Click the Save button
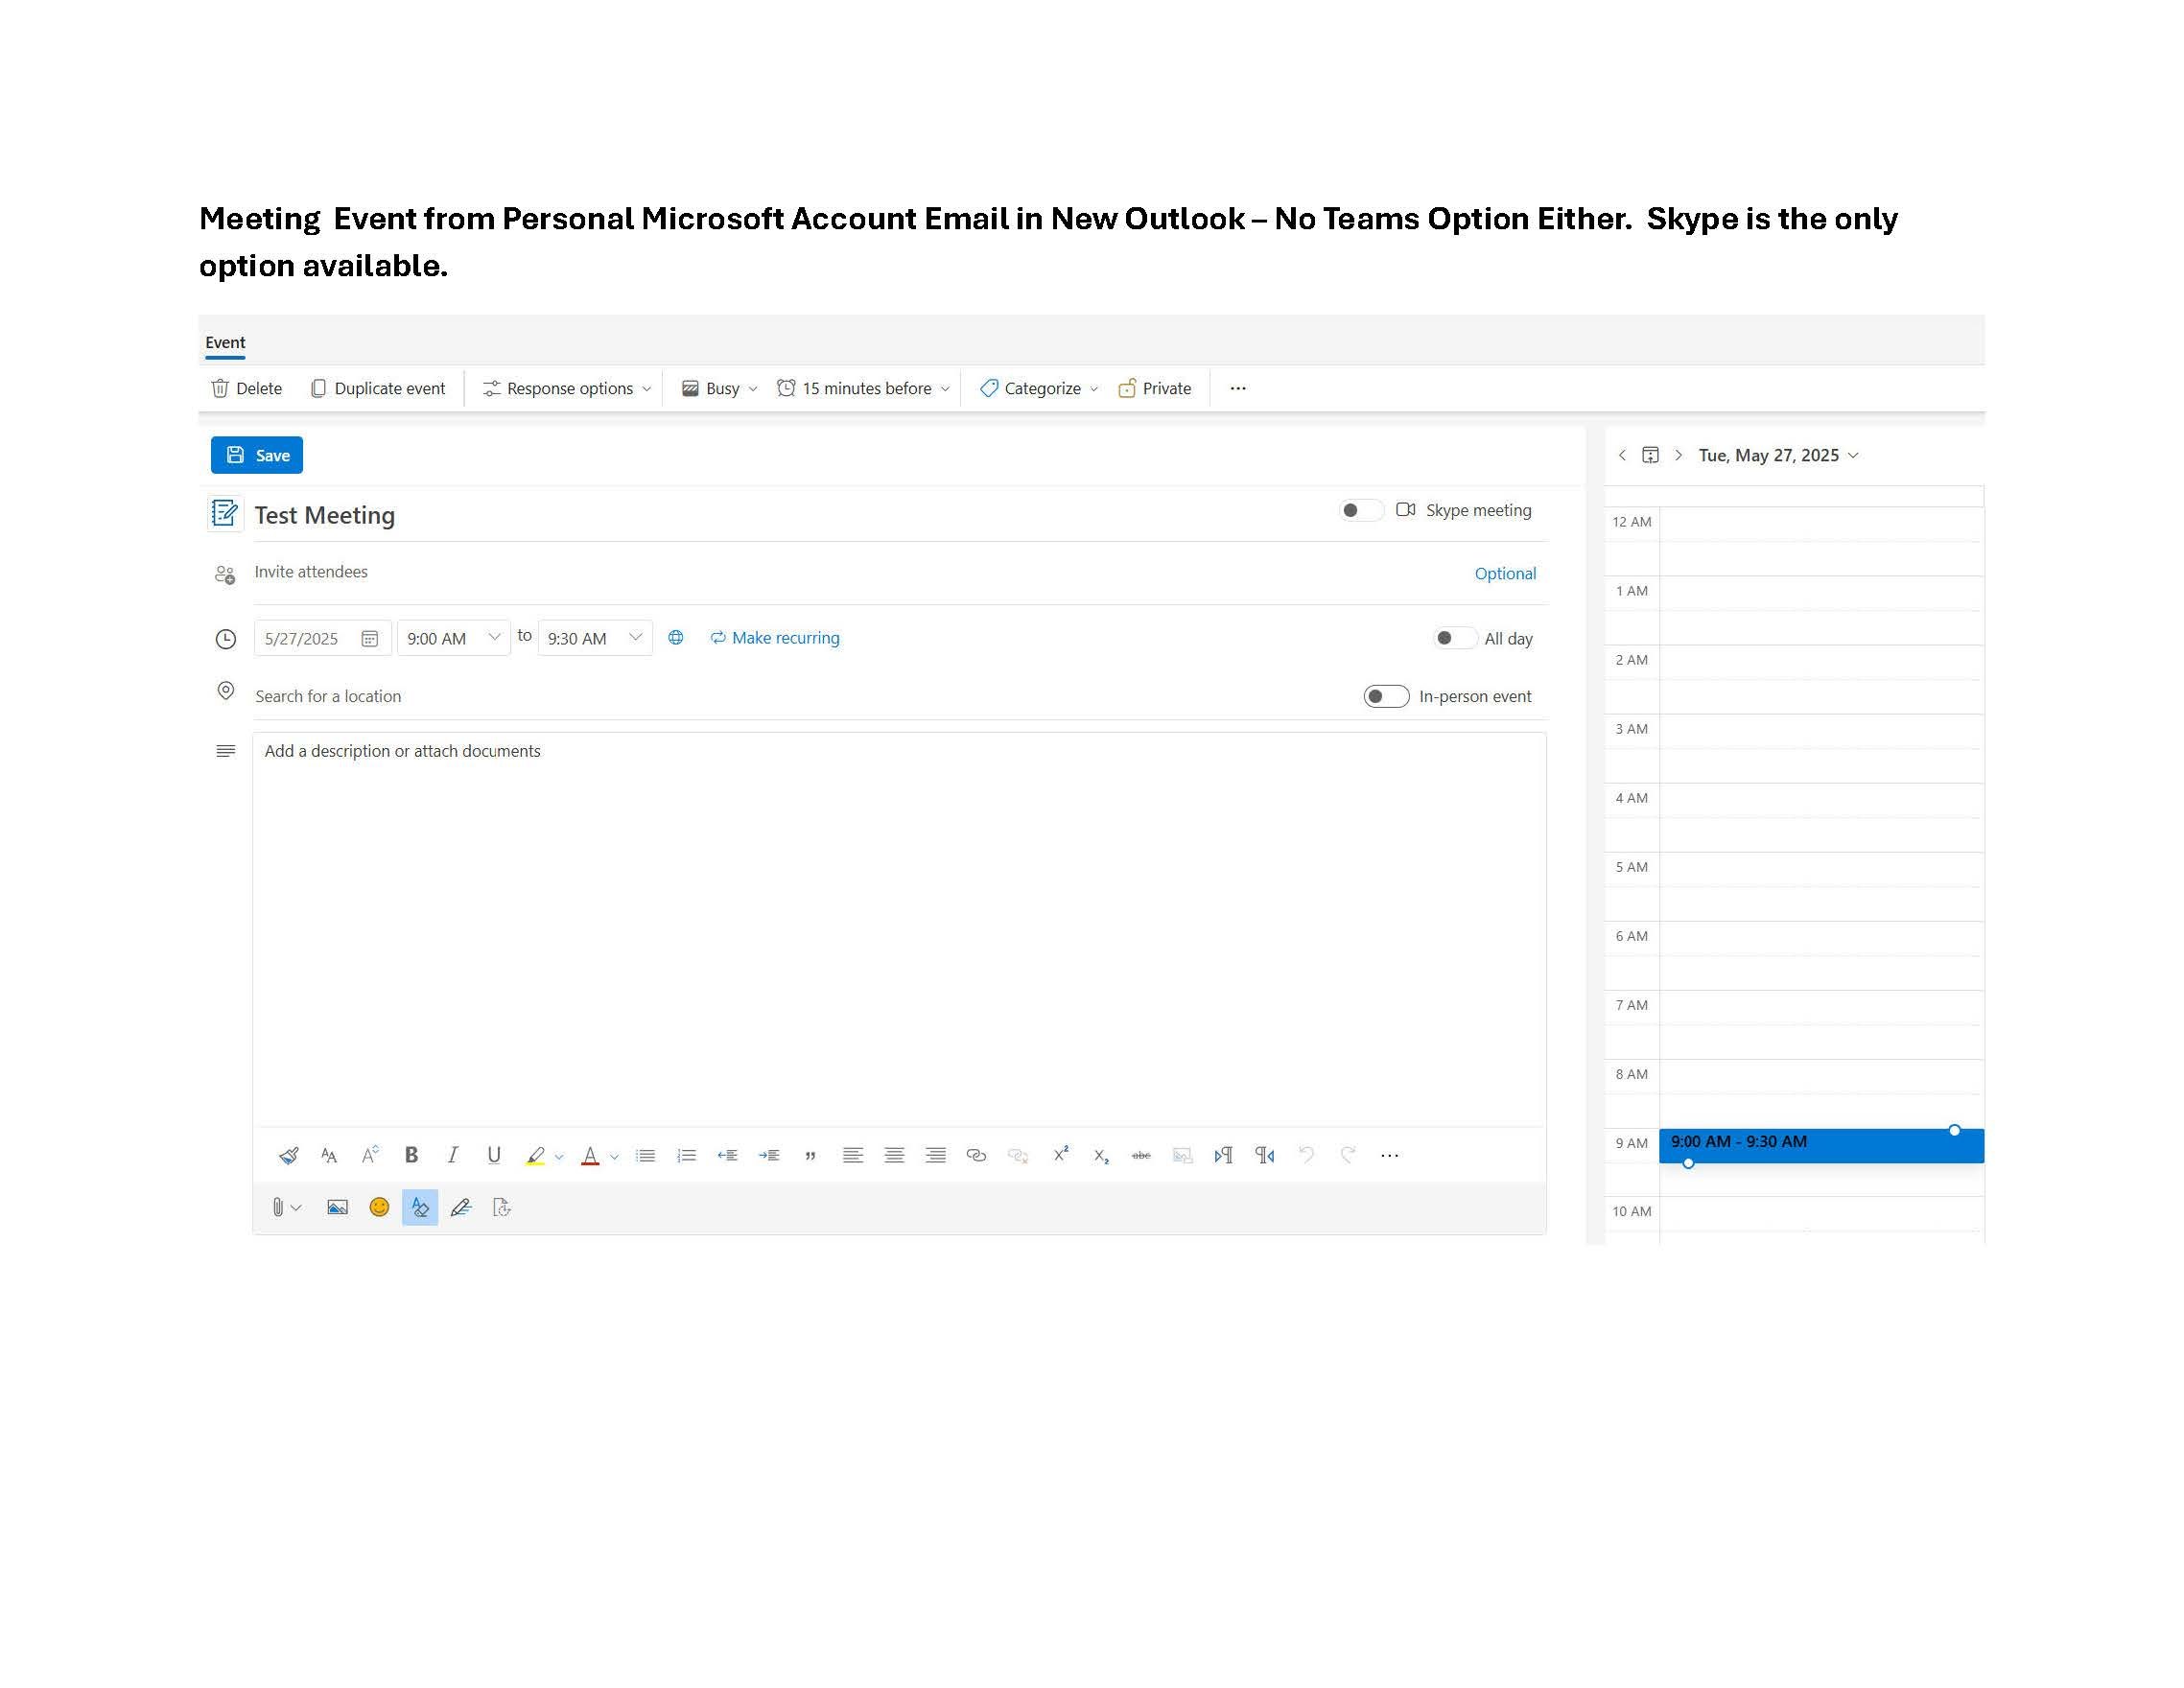The height and width of the screenshot is (1688, 2184). 257,455
